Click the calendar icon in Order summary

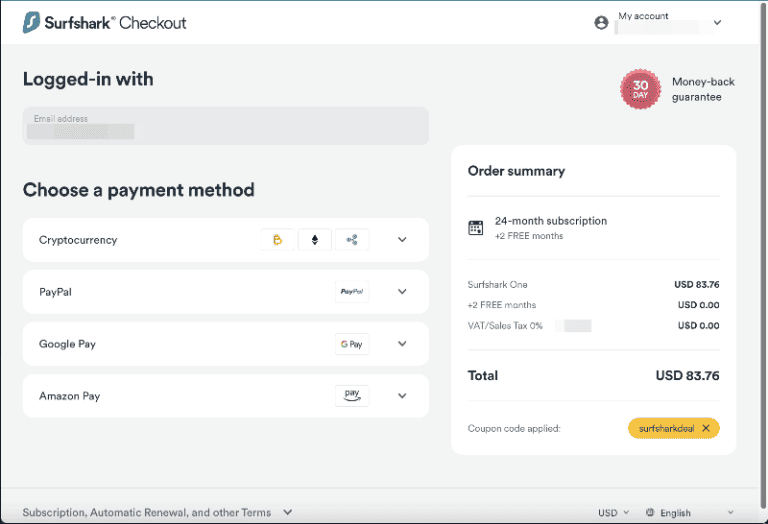click(x=476, y=228)
